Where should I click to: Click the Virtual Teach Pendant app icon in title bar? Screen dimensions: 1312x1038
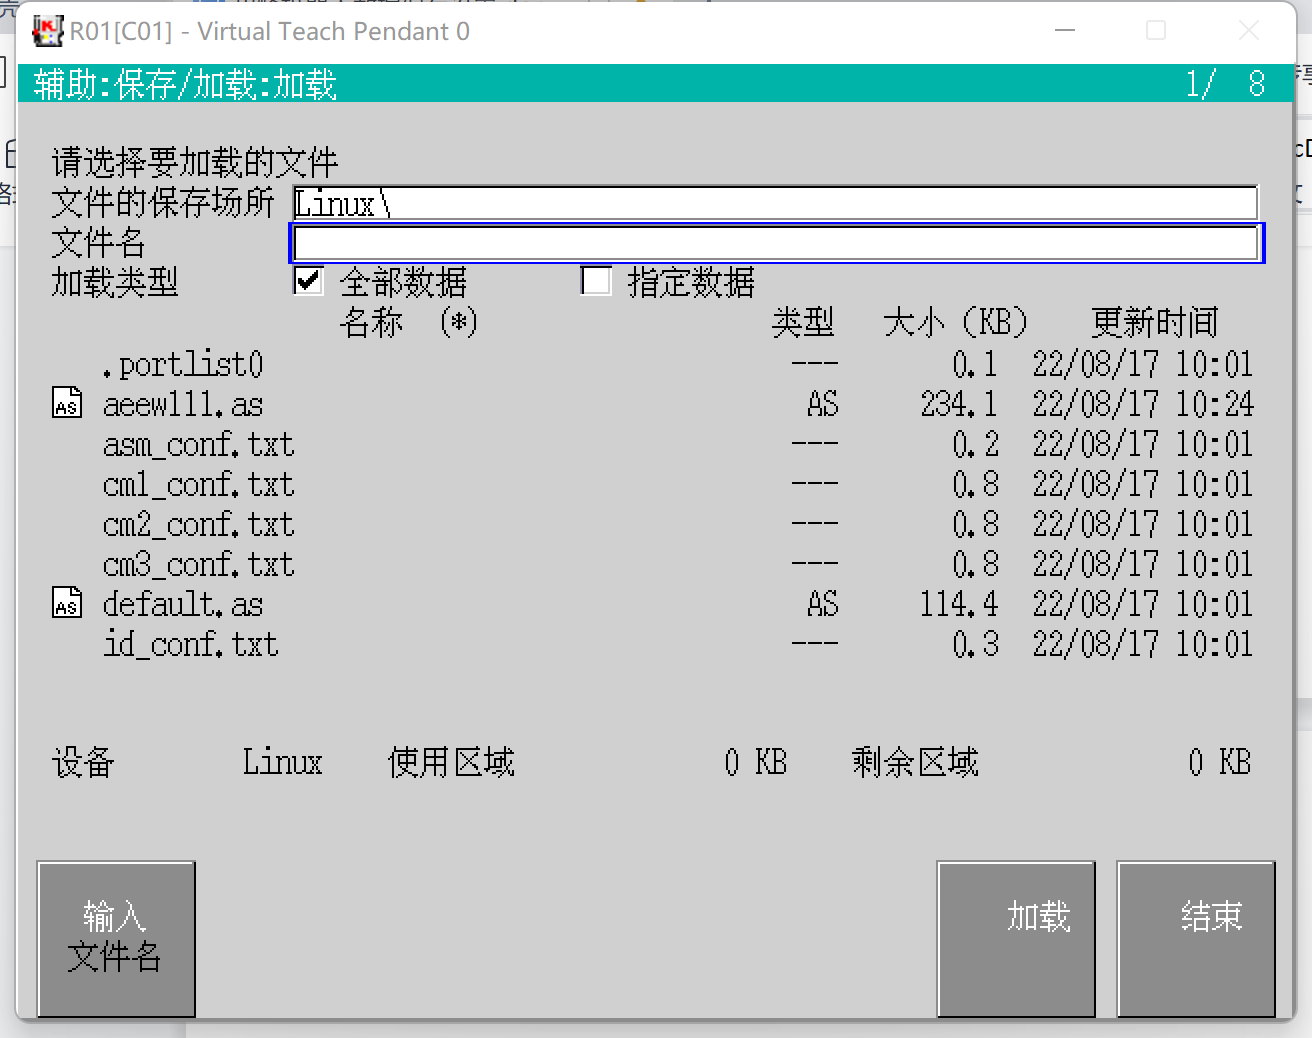click(47, 31)
